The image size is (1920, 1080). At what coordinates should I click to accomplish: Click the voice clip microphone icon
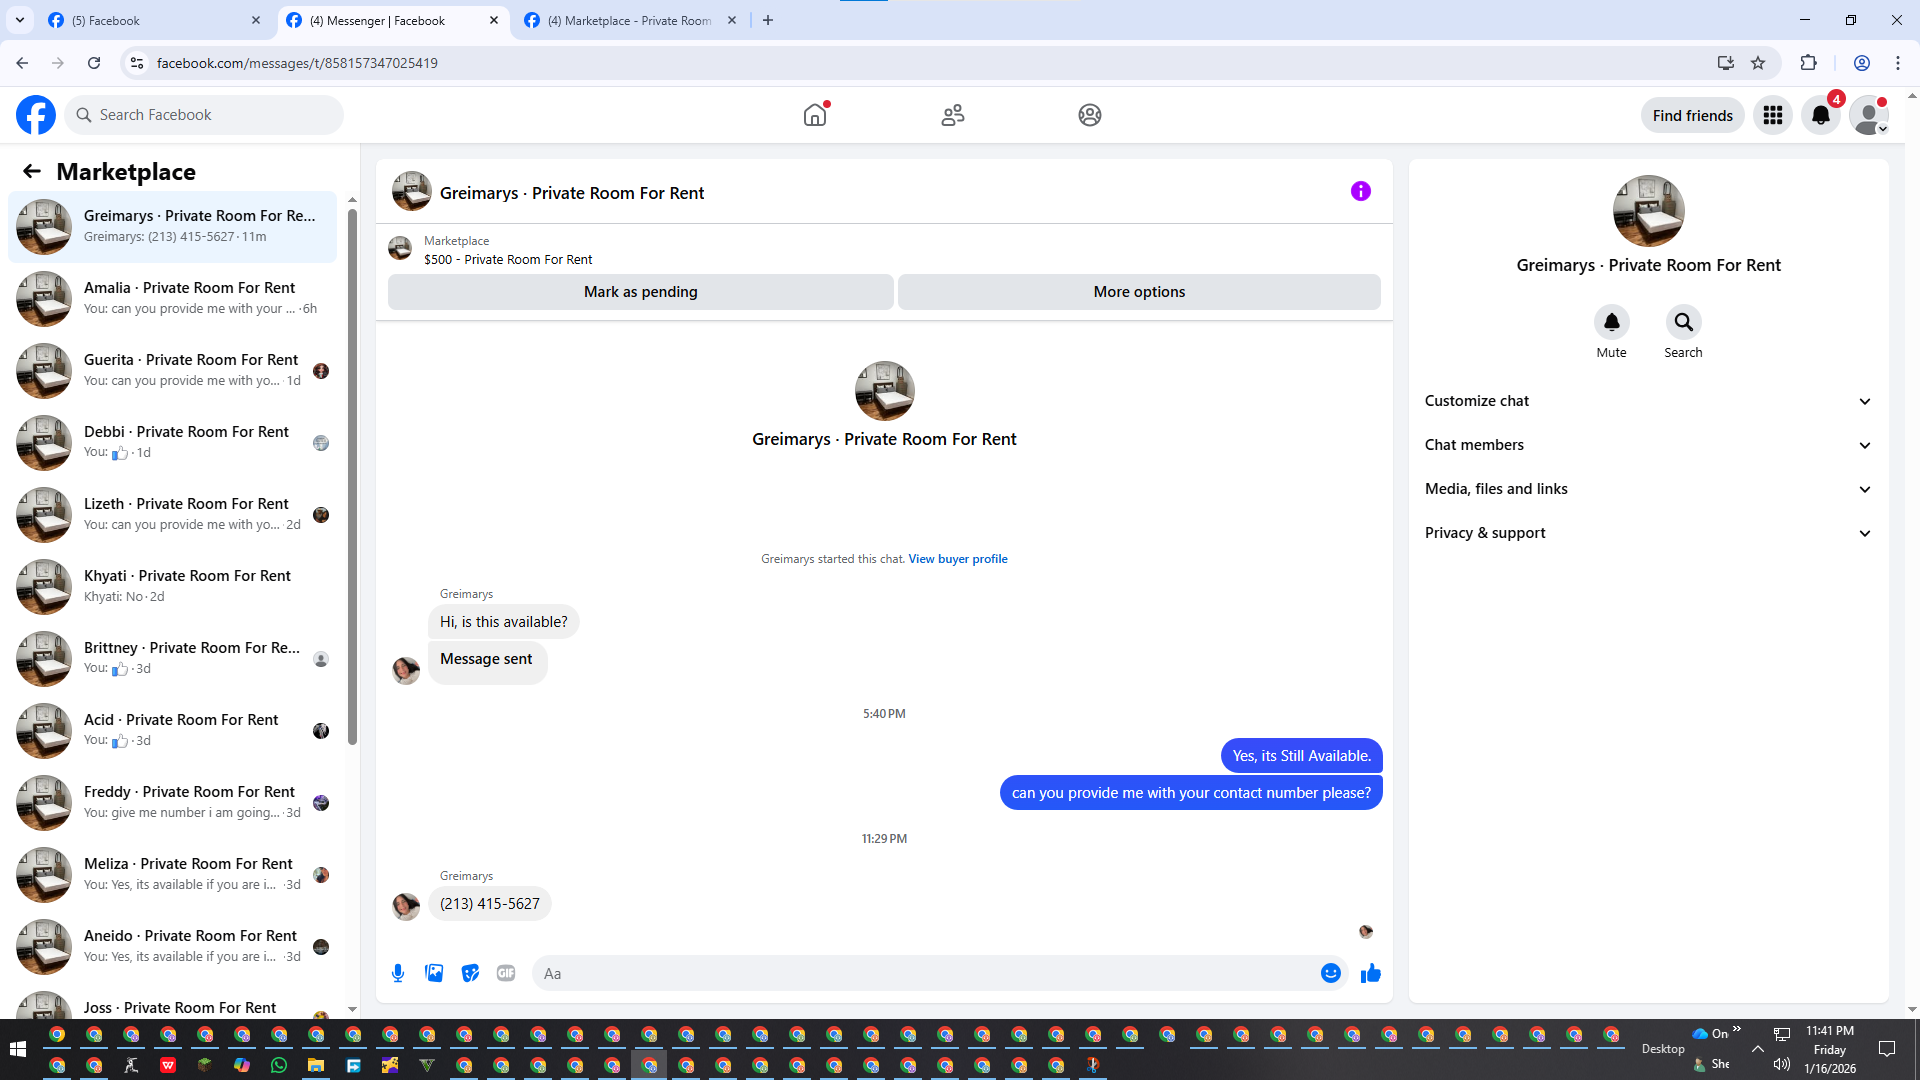click(x=398, y=973)
